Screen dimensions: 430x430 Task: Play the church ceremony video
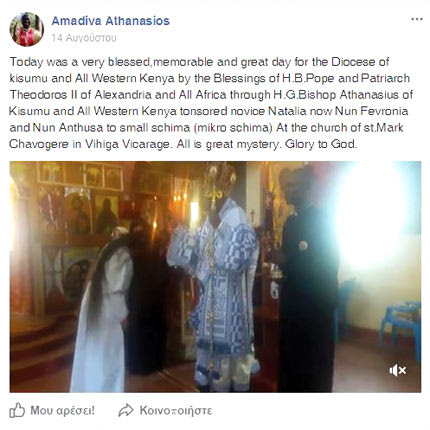coord(215,277)
